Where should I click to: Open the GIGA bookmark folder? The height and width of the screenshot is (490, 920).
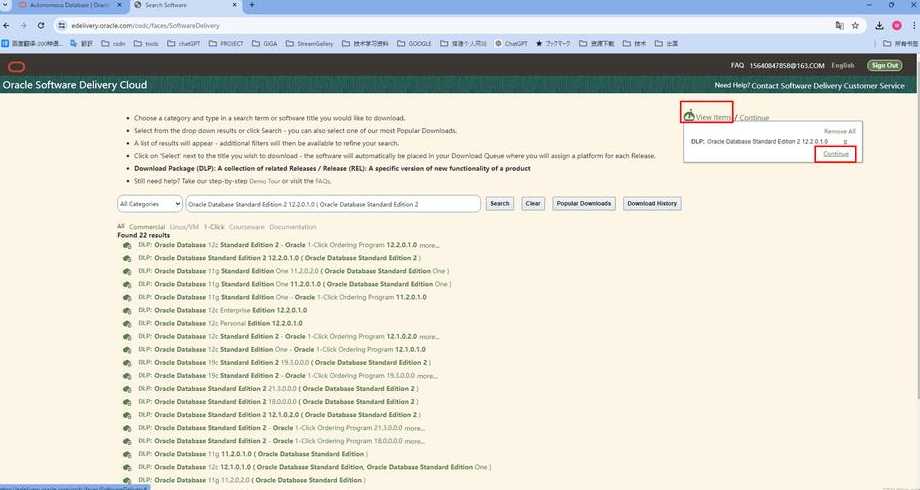pos(265,43)
